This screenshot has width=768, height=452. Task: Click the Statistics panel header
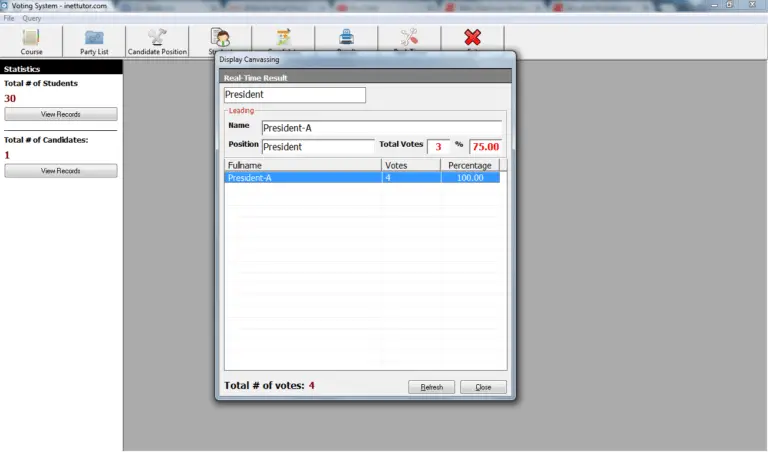pyautogui.click(x=61, y=69)
